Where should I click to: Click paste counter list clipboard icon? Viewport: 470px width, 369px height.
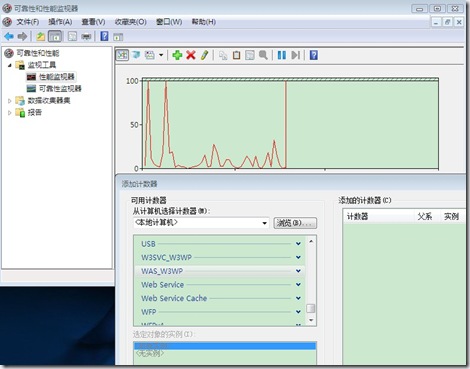click(x=236, y=55)
